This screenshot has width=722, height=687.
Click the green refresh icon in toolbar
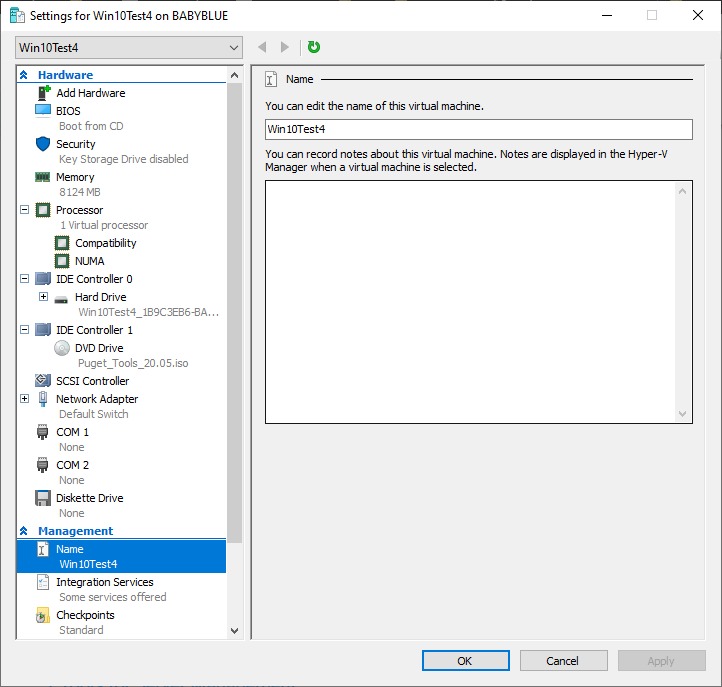(314, 47)
